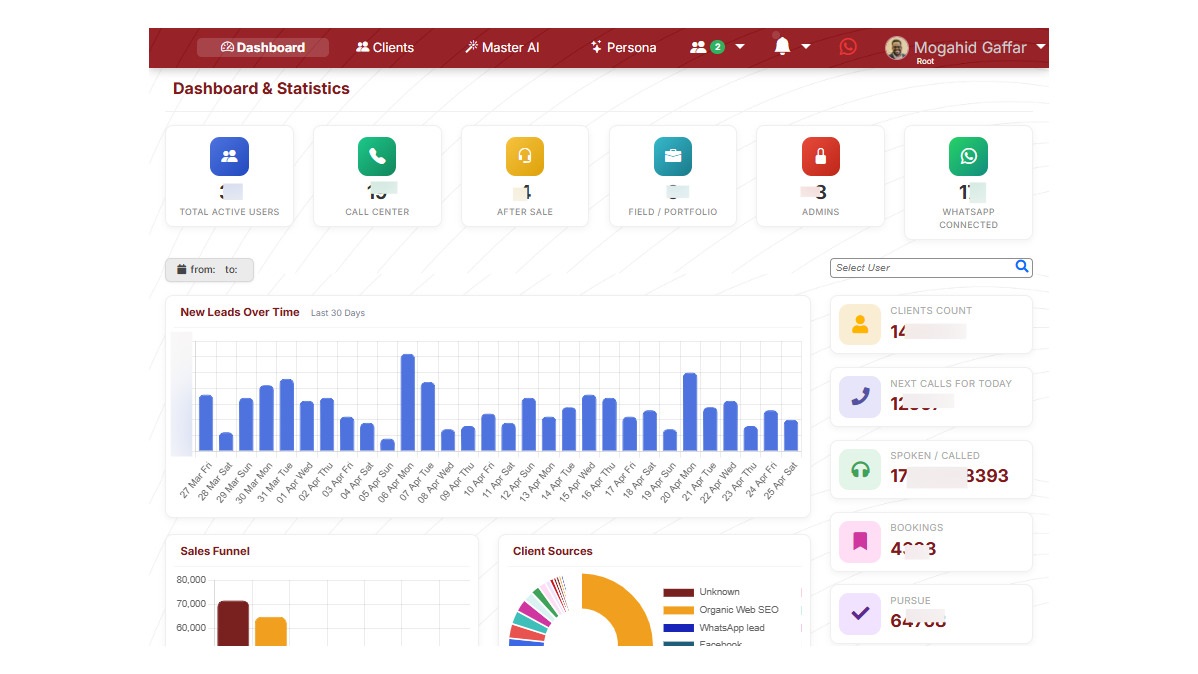Click the After Sale headset icon

click(525, 156)
